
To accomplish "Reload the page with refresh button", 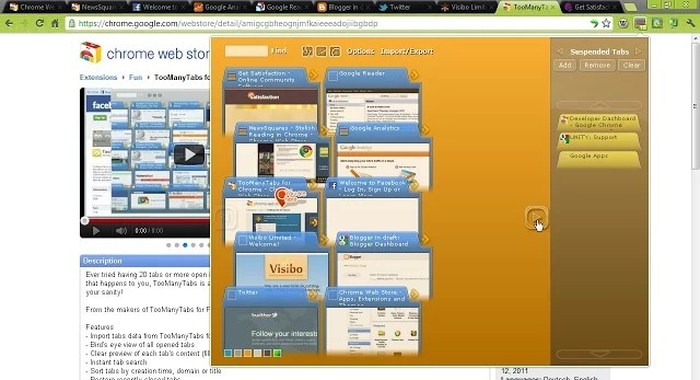I will [x=39, y=23].
